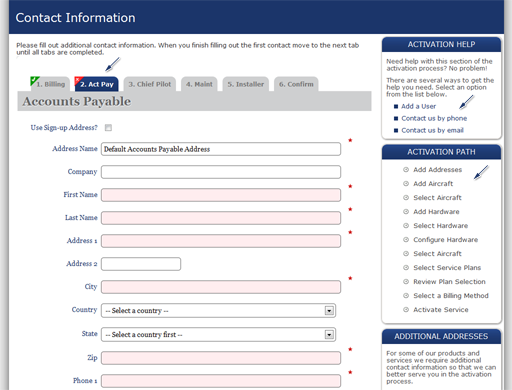Click the 'ACTIVATION PATH' panel header
Viewport: 512px width, 390px height.
441,152
